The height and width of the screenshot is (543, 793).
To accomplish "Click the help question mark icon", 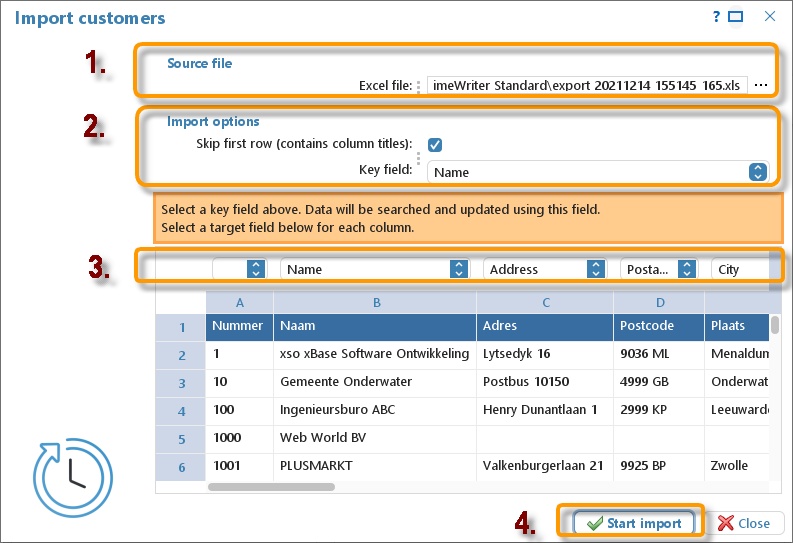I will (x=716, y=17).
